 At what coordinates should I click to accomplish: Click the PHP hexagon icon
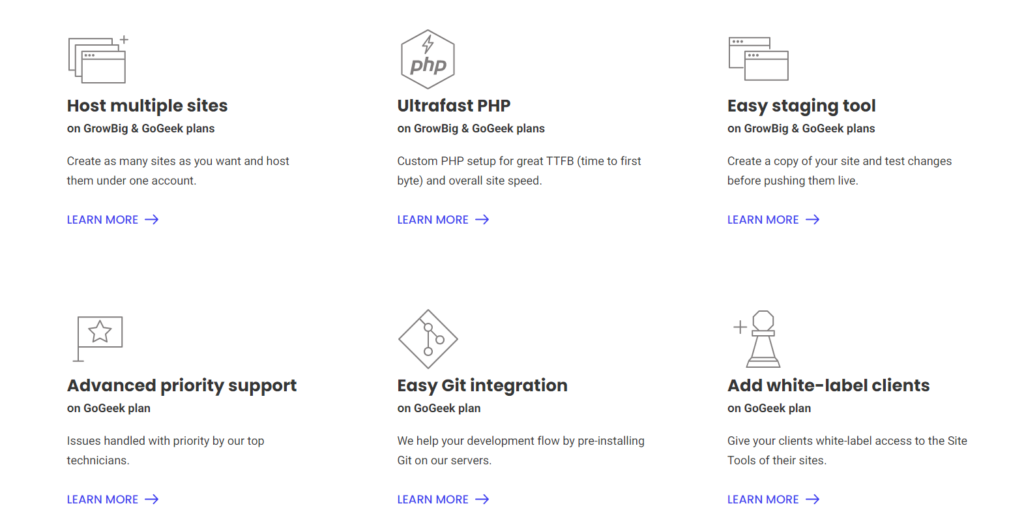[428, 60]
